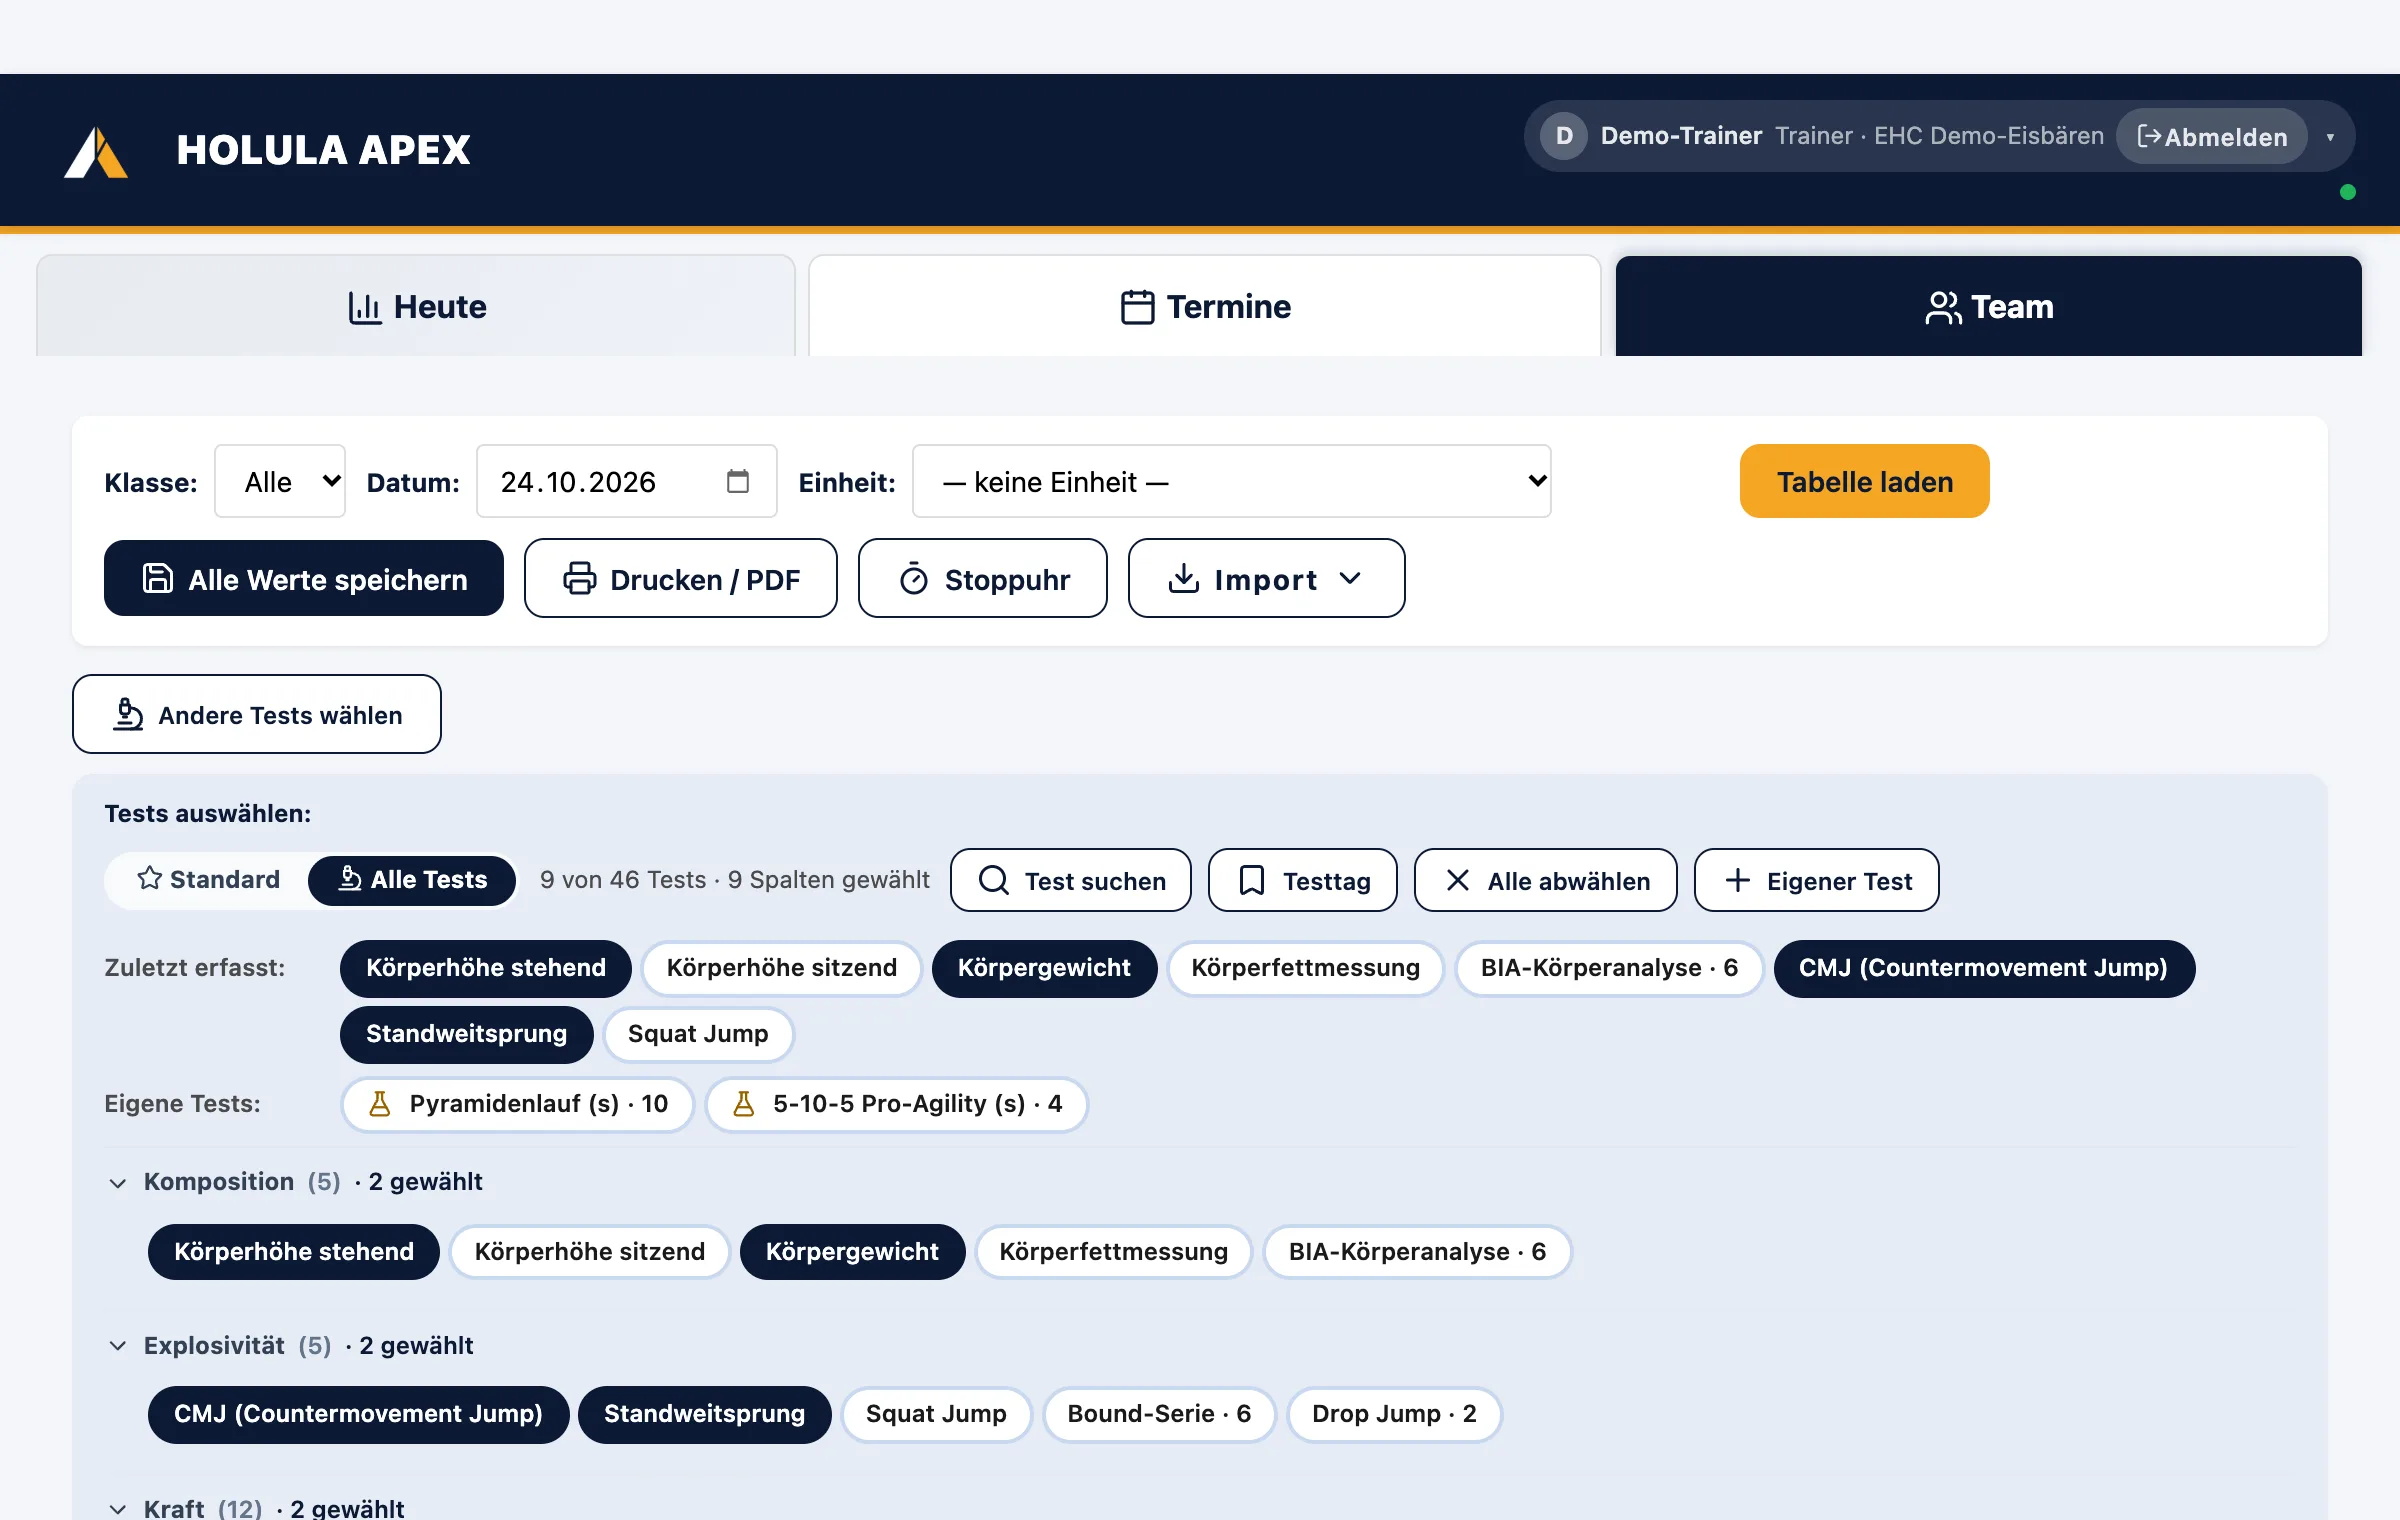2400x1520 pixels.
Task: Click the Demo-Trainer avatar letter D
Action: click(x=1564, y=136)
